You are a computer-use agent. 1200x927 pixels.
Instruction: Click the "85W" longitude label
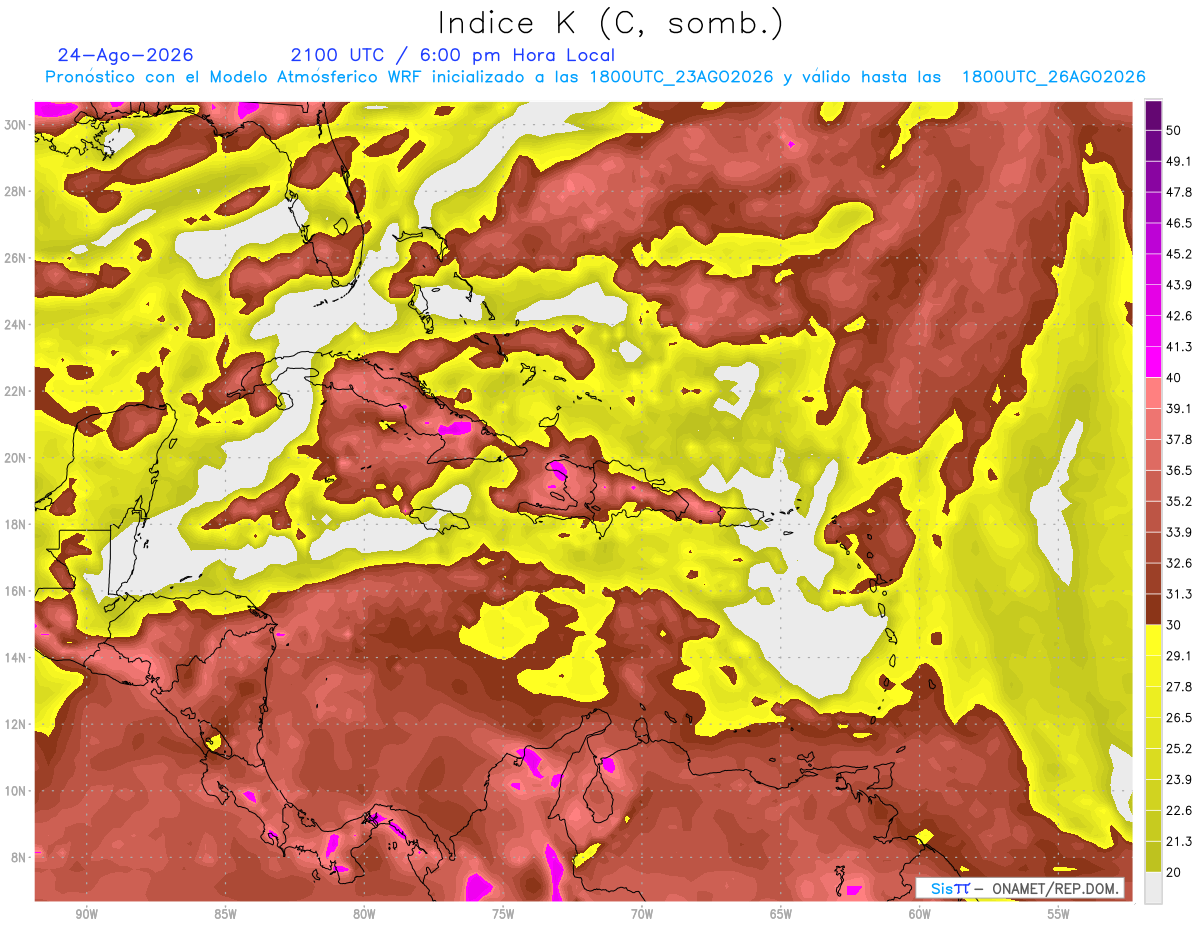point(225,915)
